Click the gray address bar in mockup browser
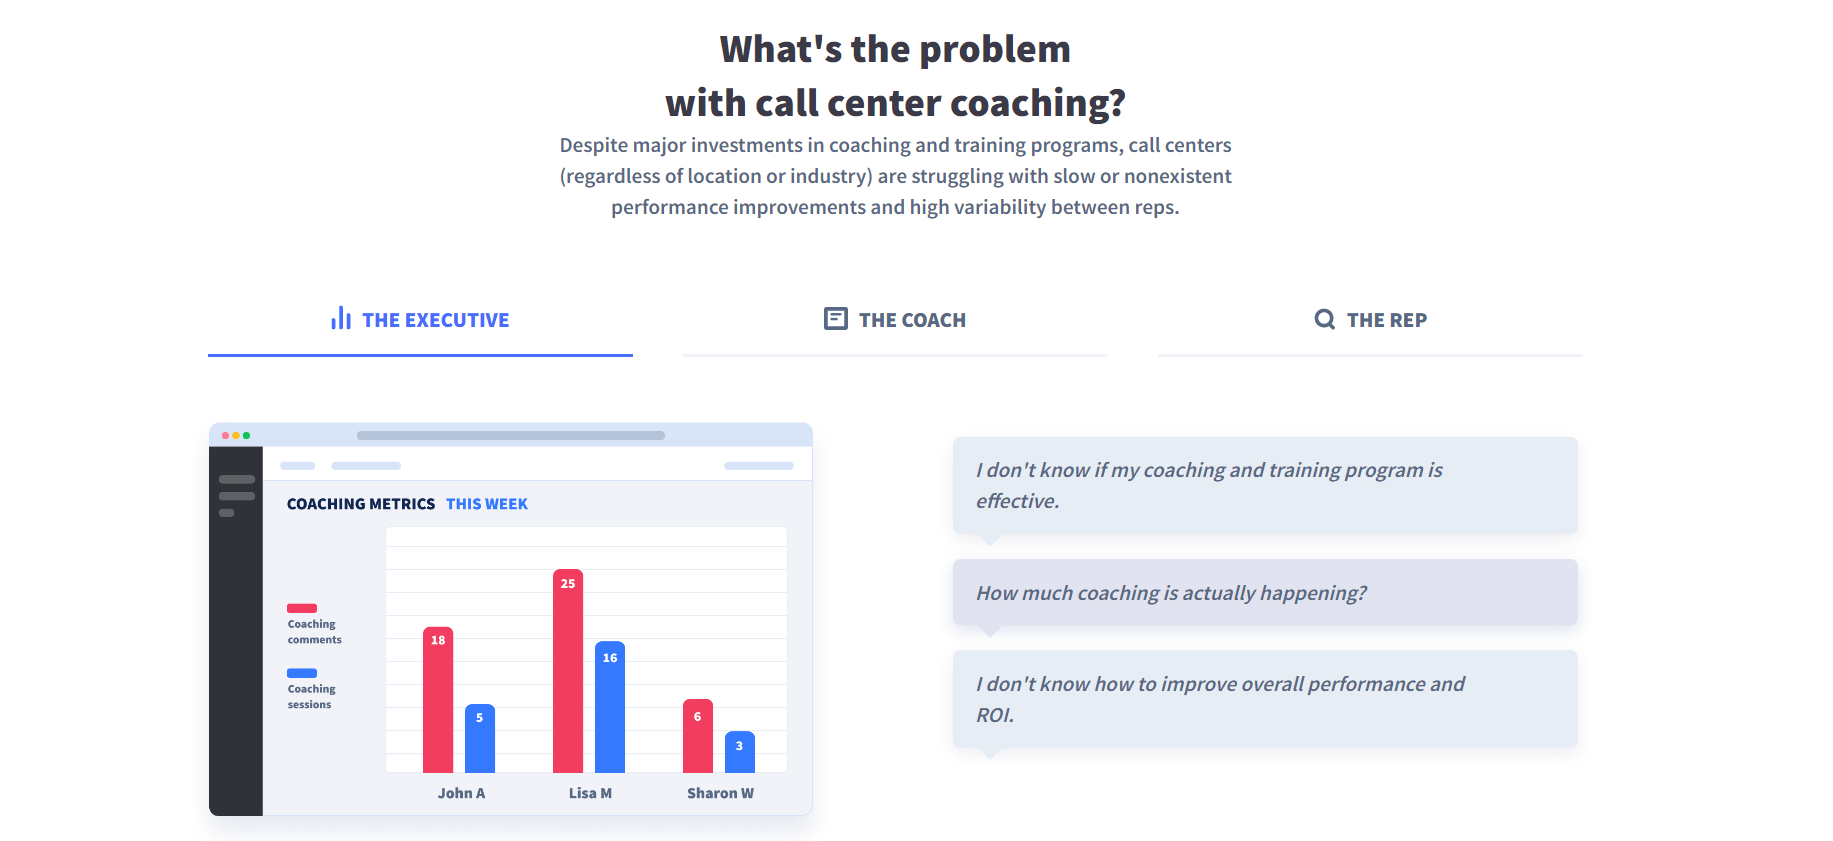The image size is (1833, 841). coord(511,436)
